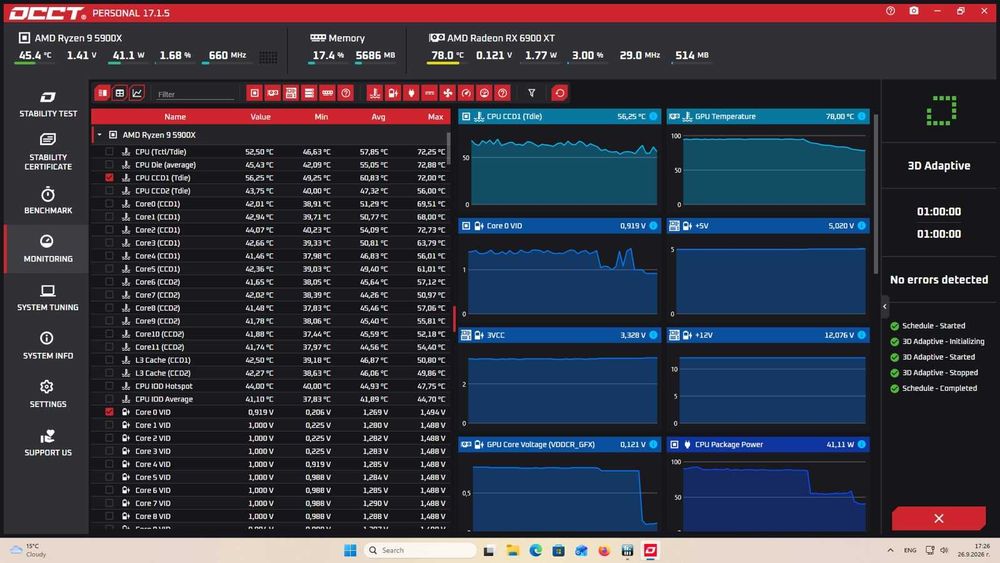Open the Stability Certificate section
The height and width of the screenshot is (563, 1000).
[48, 152]
